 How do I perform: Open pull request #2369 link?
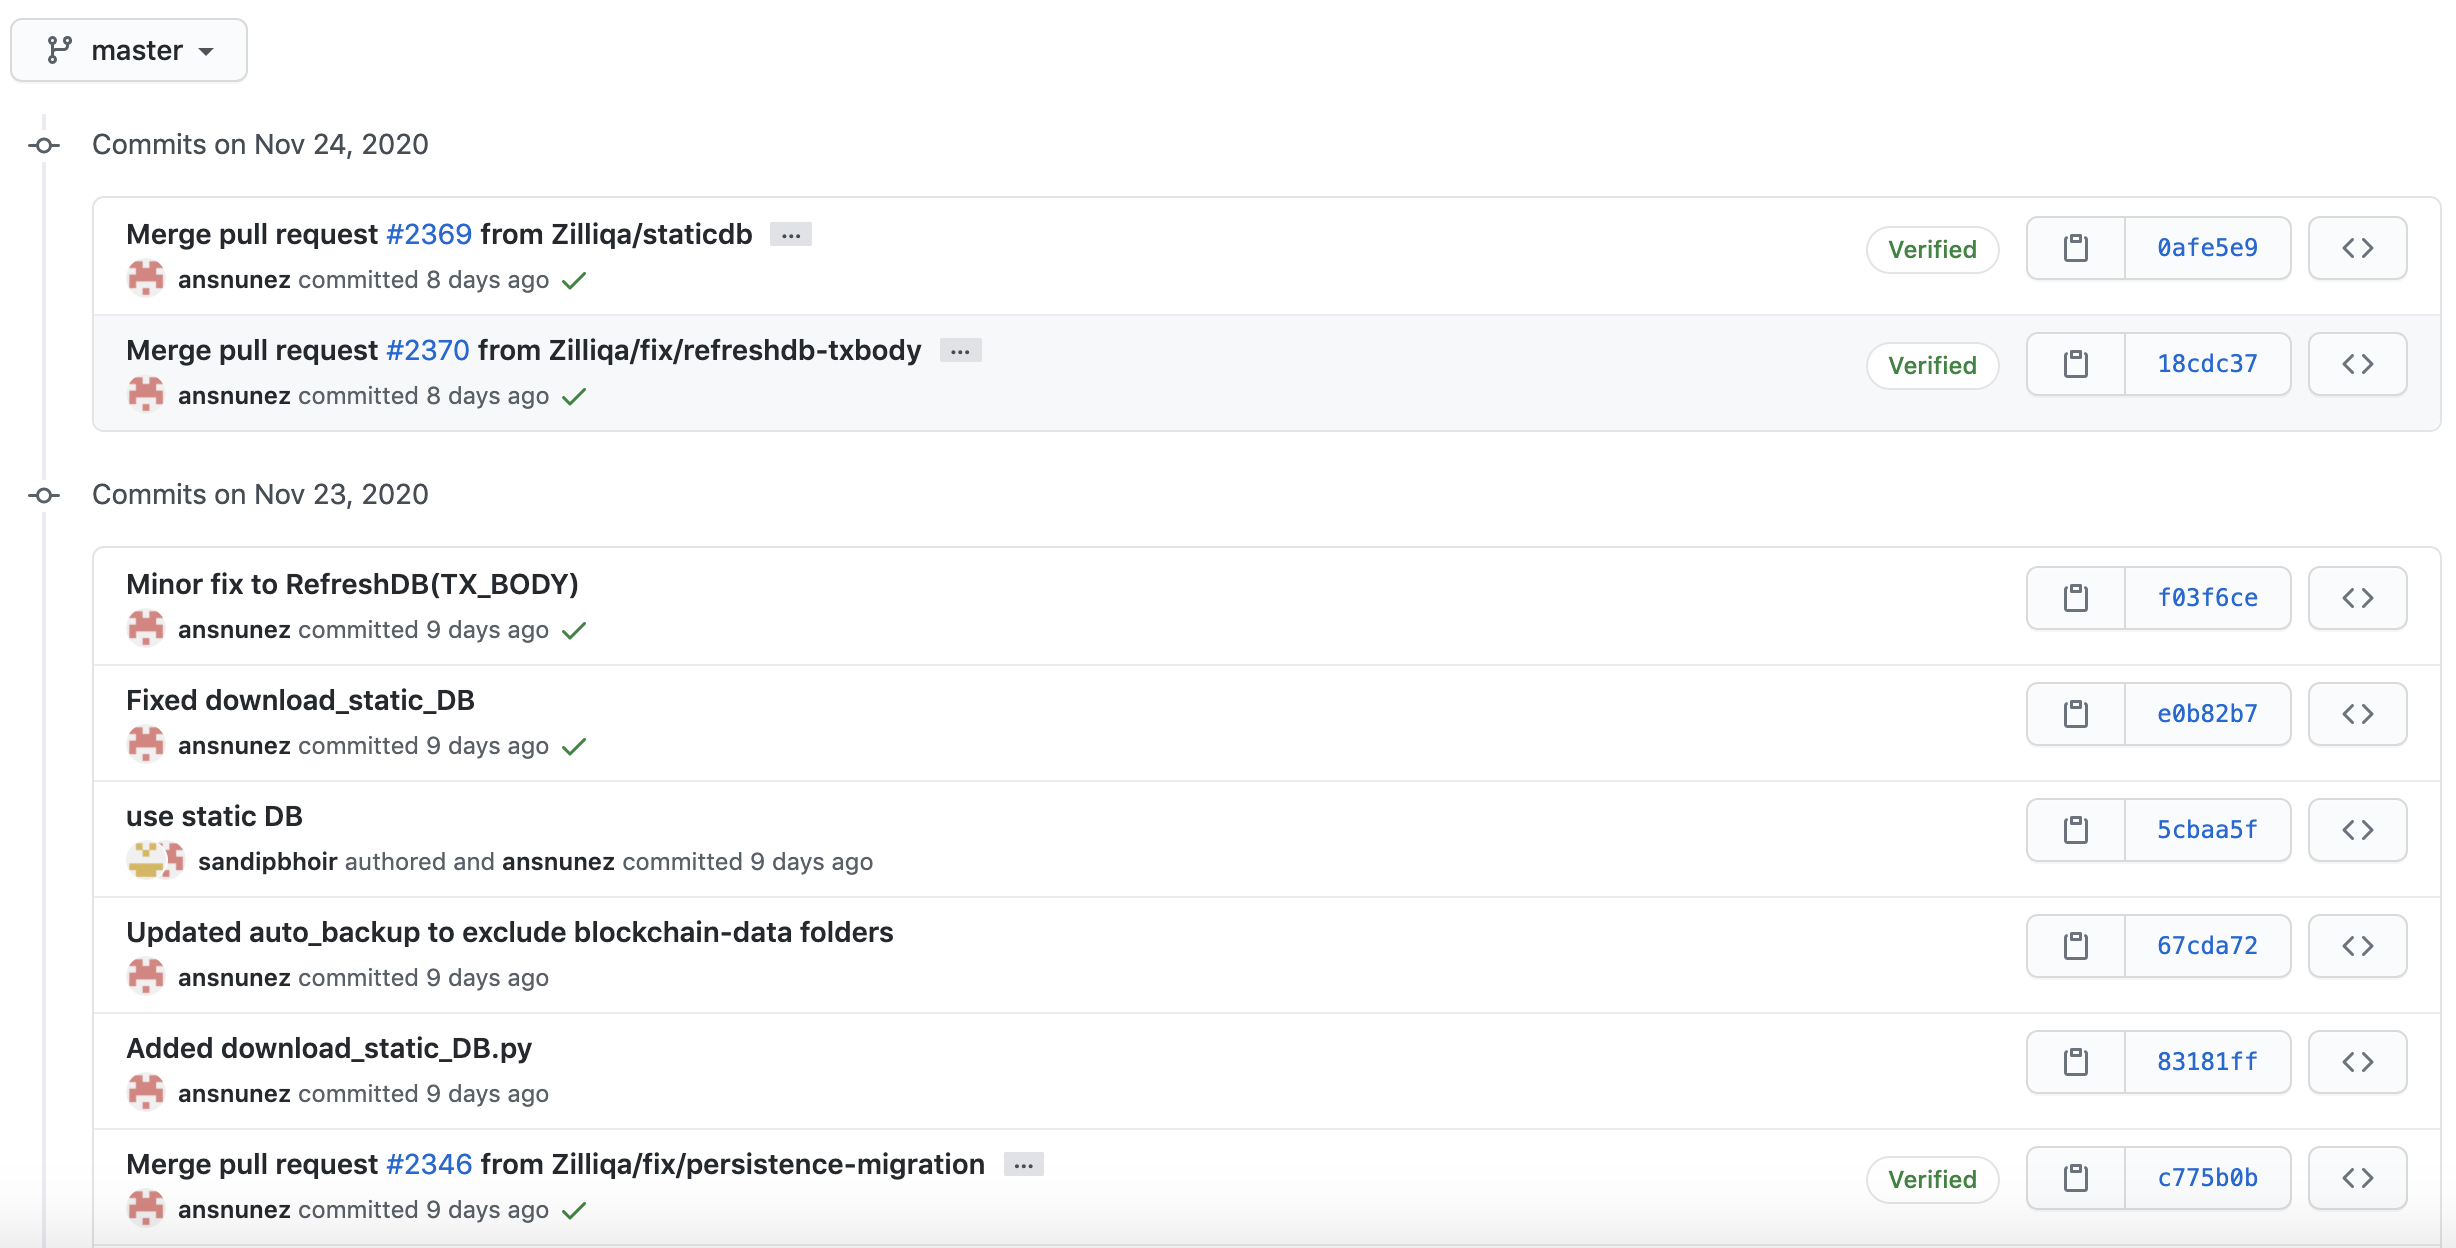(x=429, y=234)
